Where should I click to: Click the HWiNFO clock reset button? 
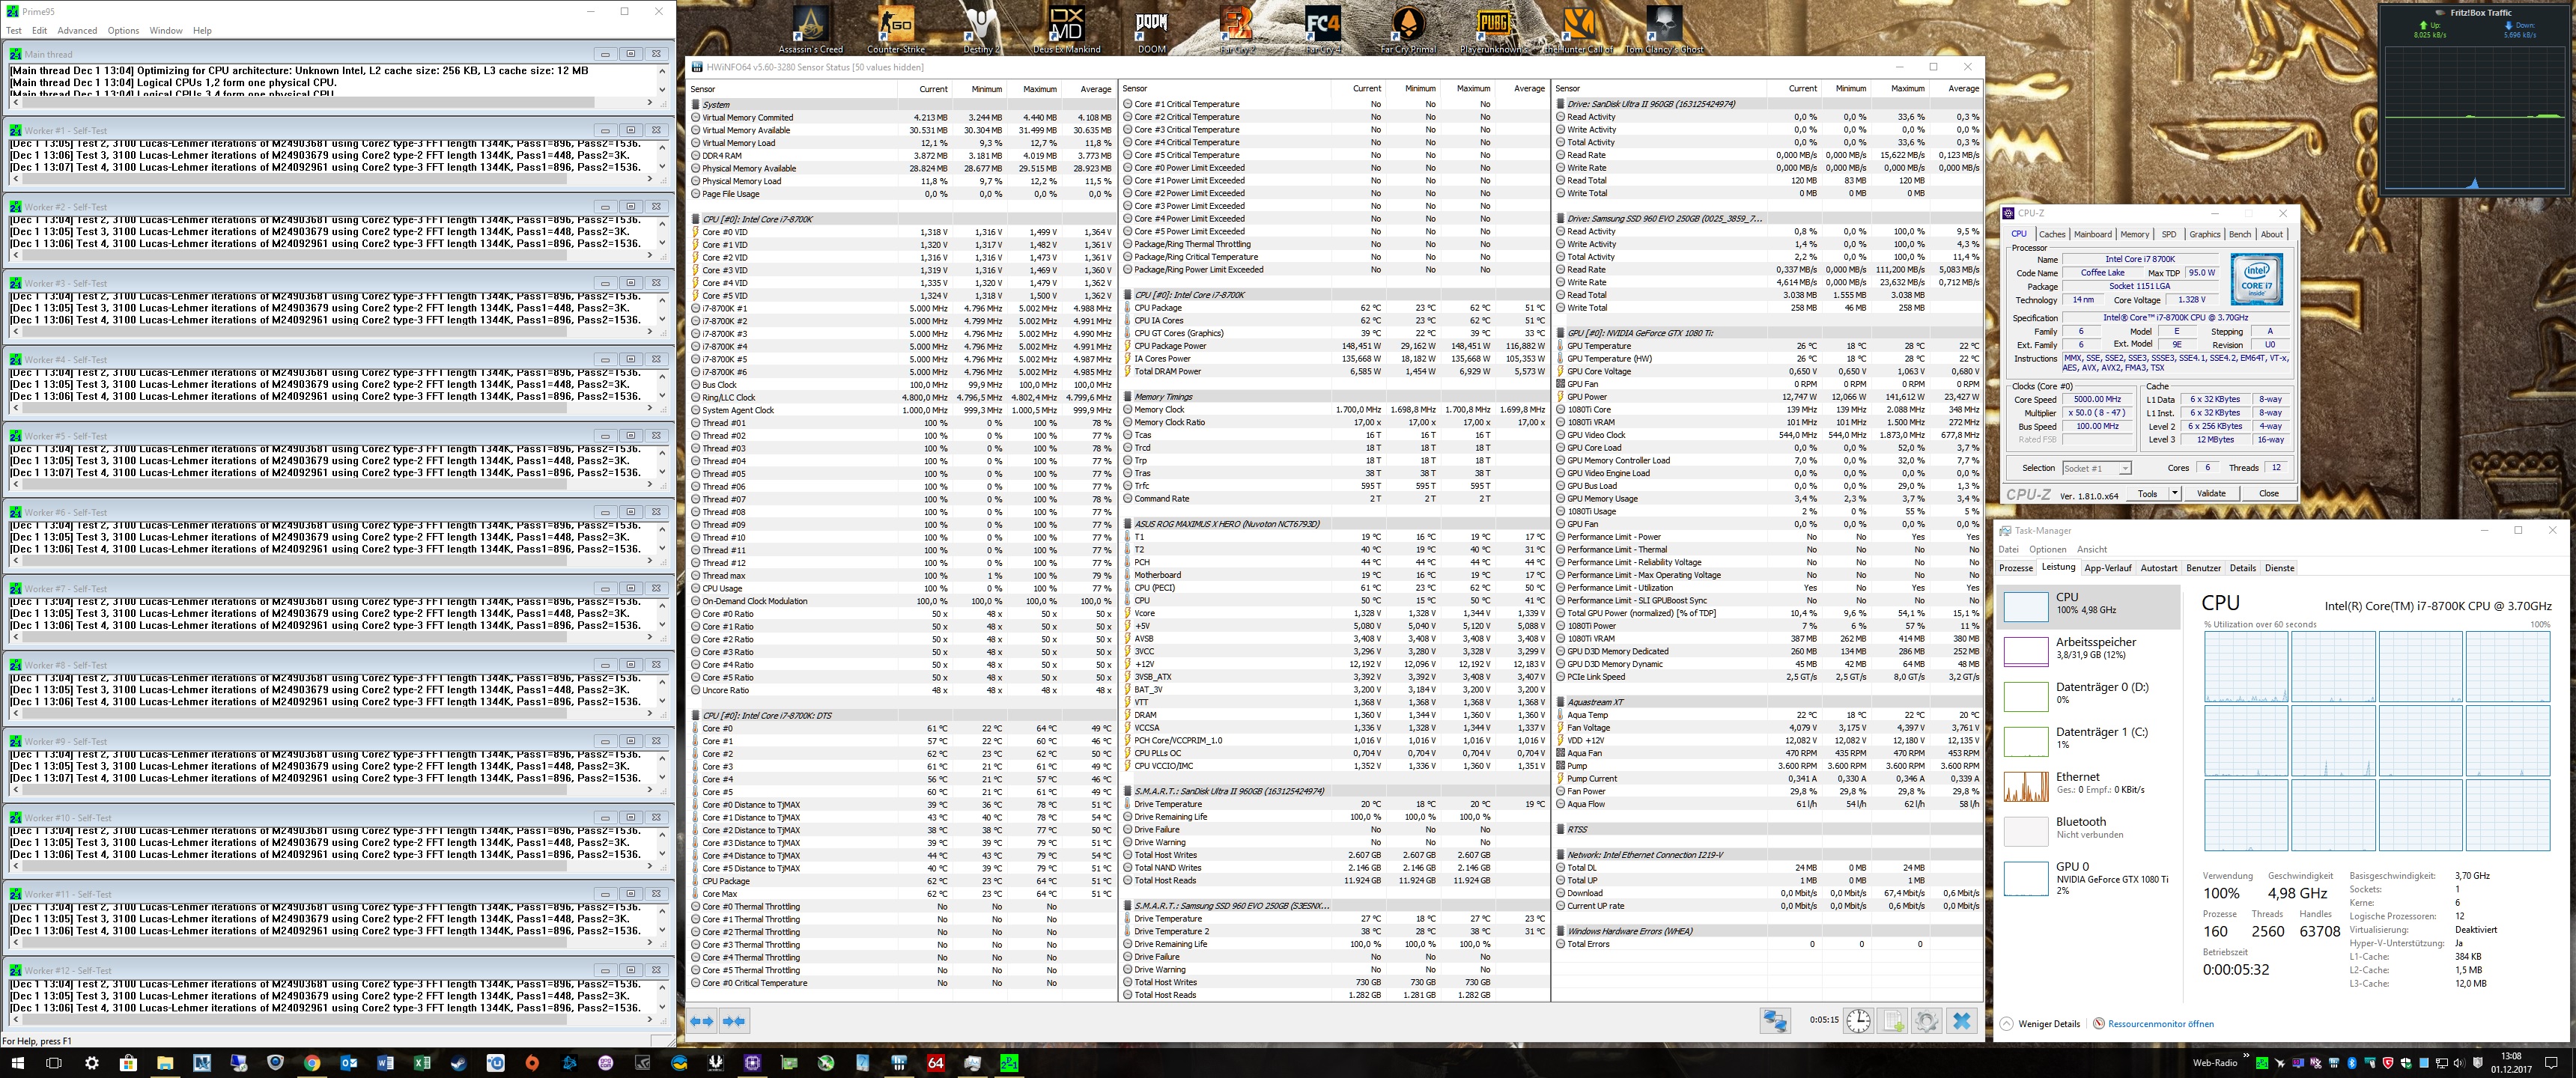click(x=1858, y=1020)
